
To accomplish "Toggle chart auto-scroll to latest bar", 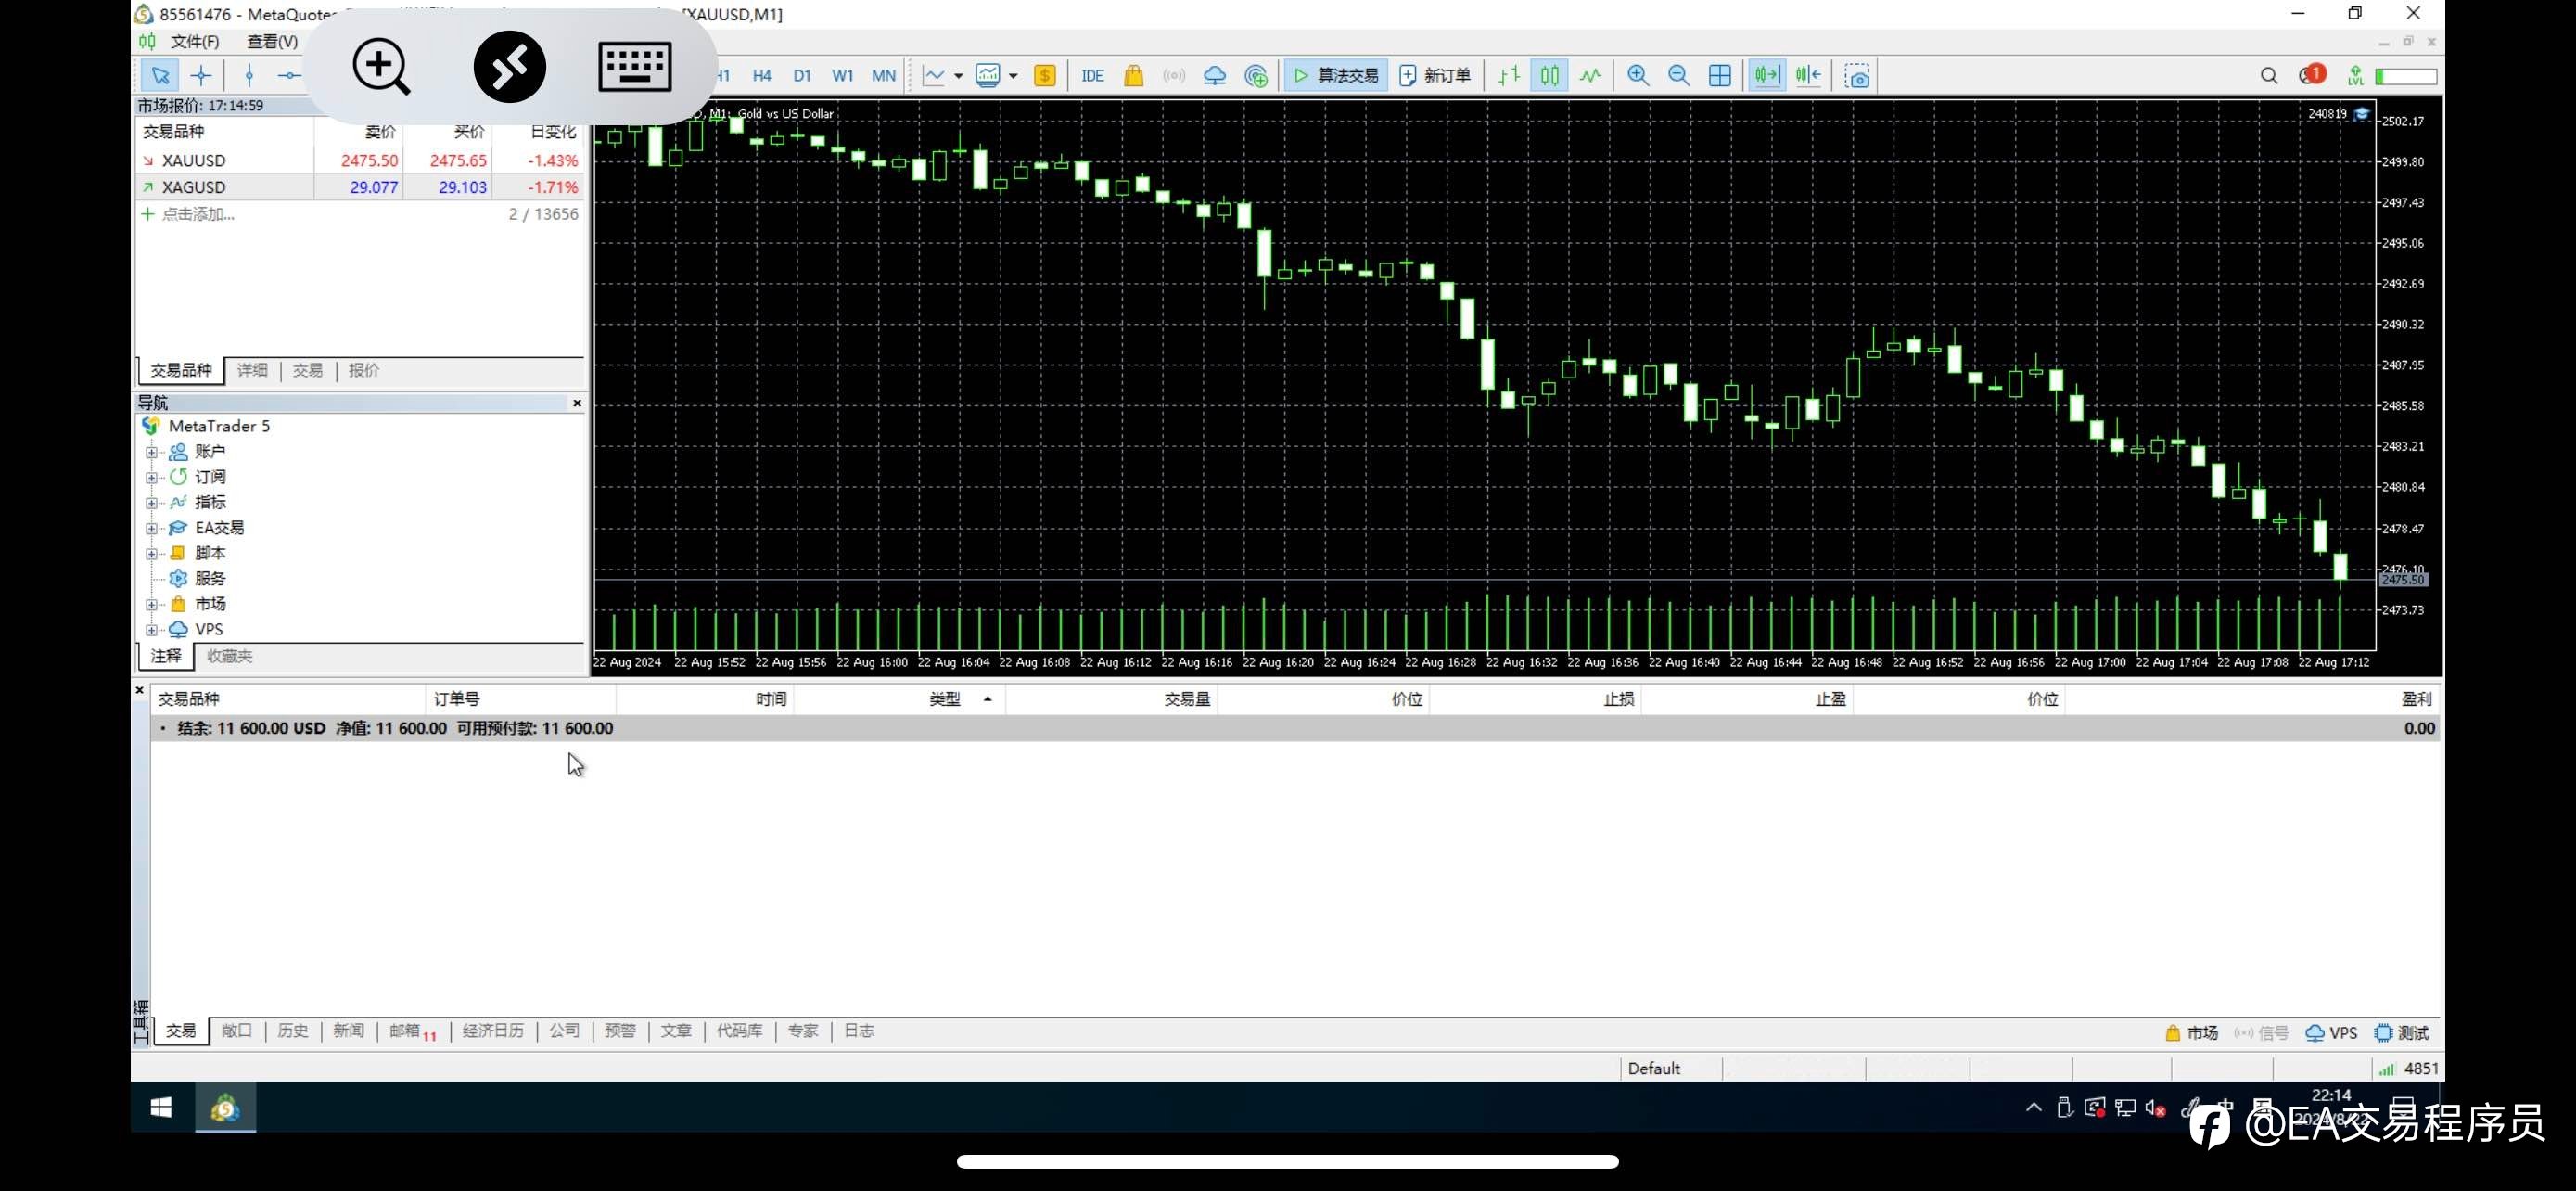I will (x=1767, y=75).
